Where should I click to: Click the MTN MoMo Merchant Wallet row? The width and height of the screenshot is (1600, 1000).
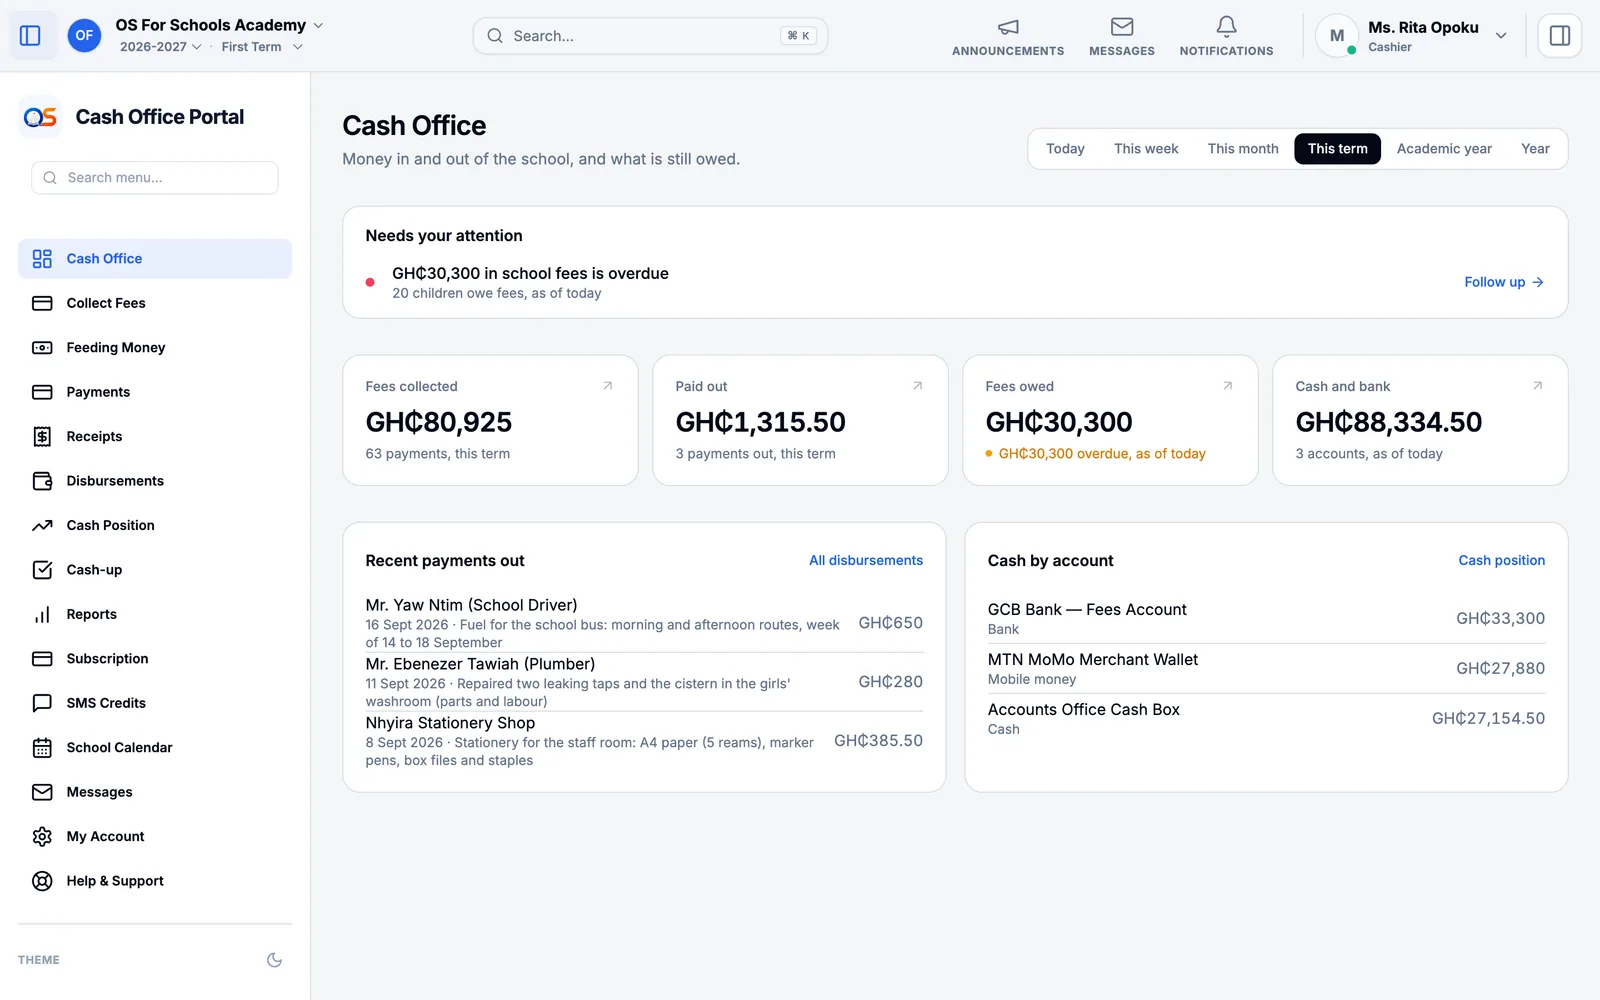[x=1266, y=669]
